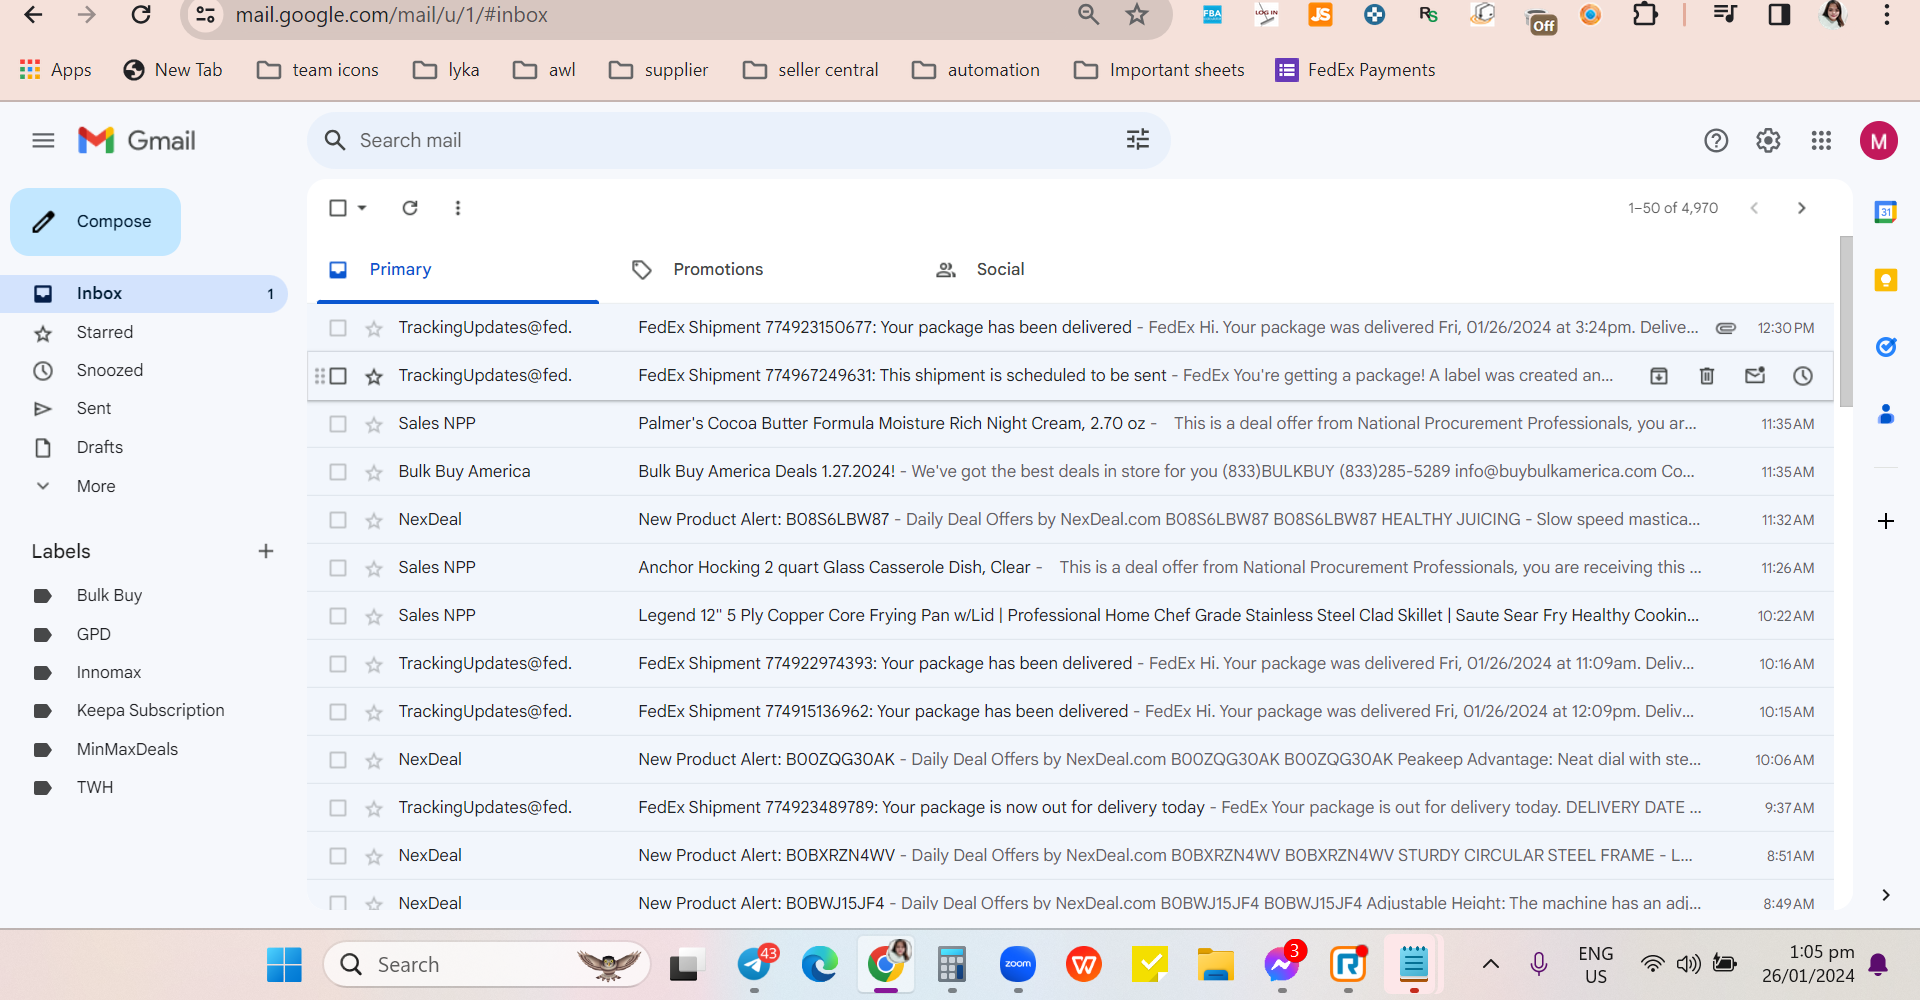The image size is (1920, 1000).
Task: Mark hovered FedEx 774967249631 email as unread
Action: pos(1755,376)
